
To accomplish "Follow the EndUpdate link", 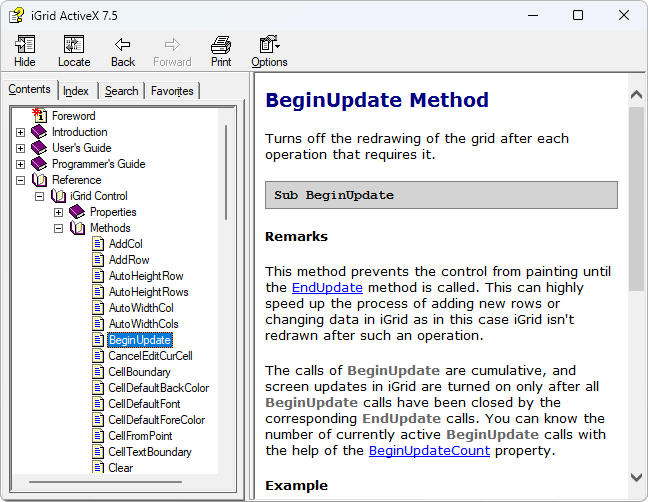I will (x=327, y=288).
